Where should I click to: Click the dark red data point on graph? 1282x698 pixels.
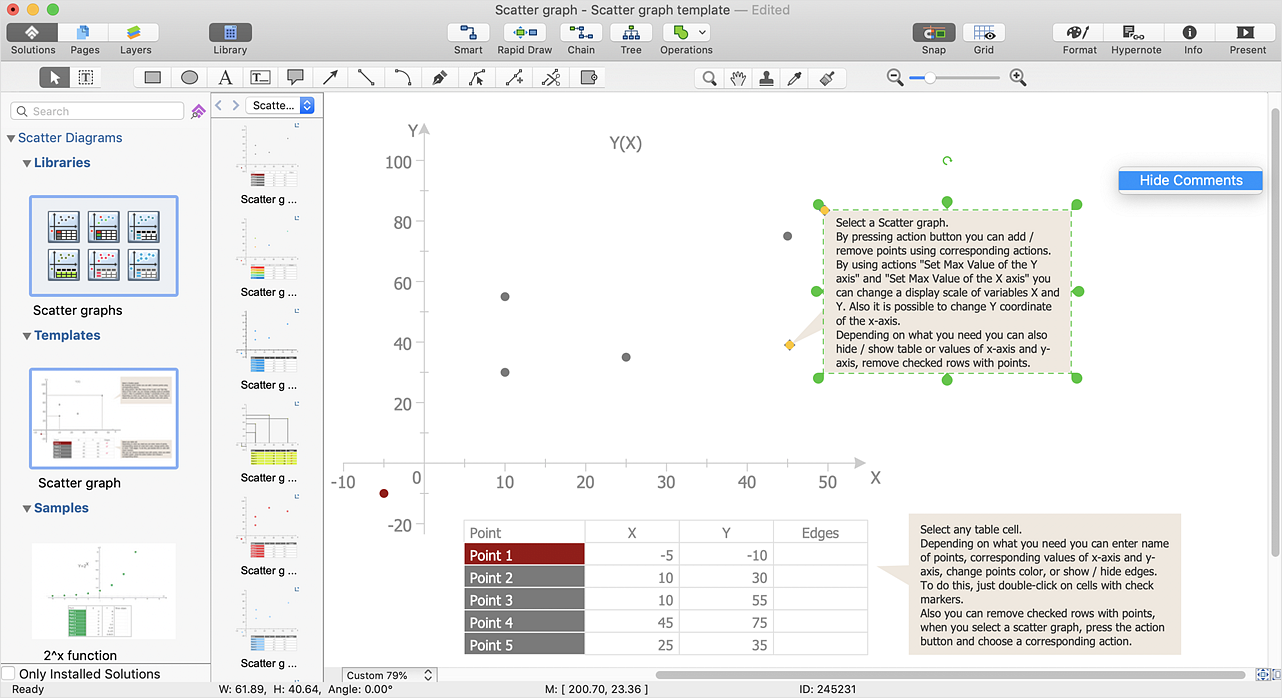384,493
